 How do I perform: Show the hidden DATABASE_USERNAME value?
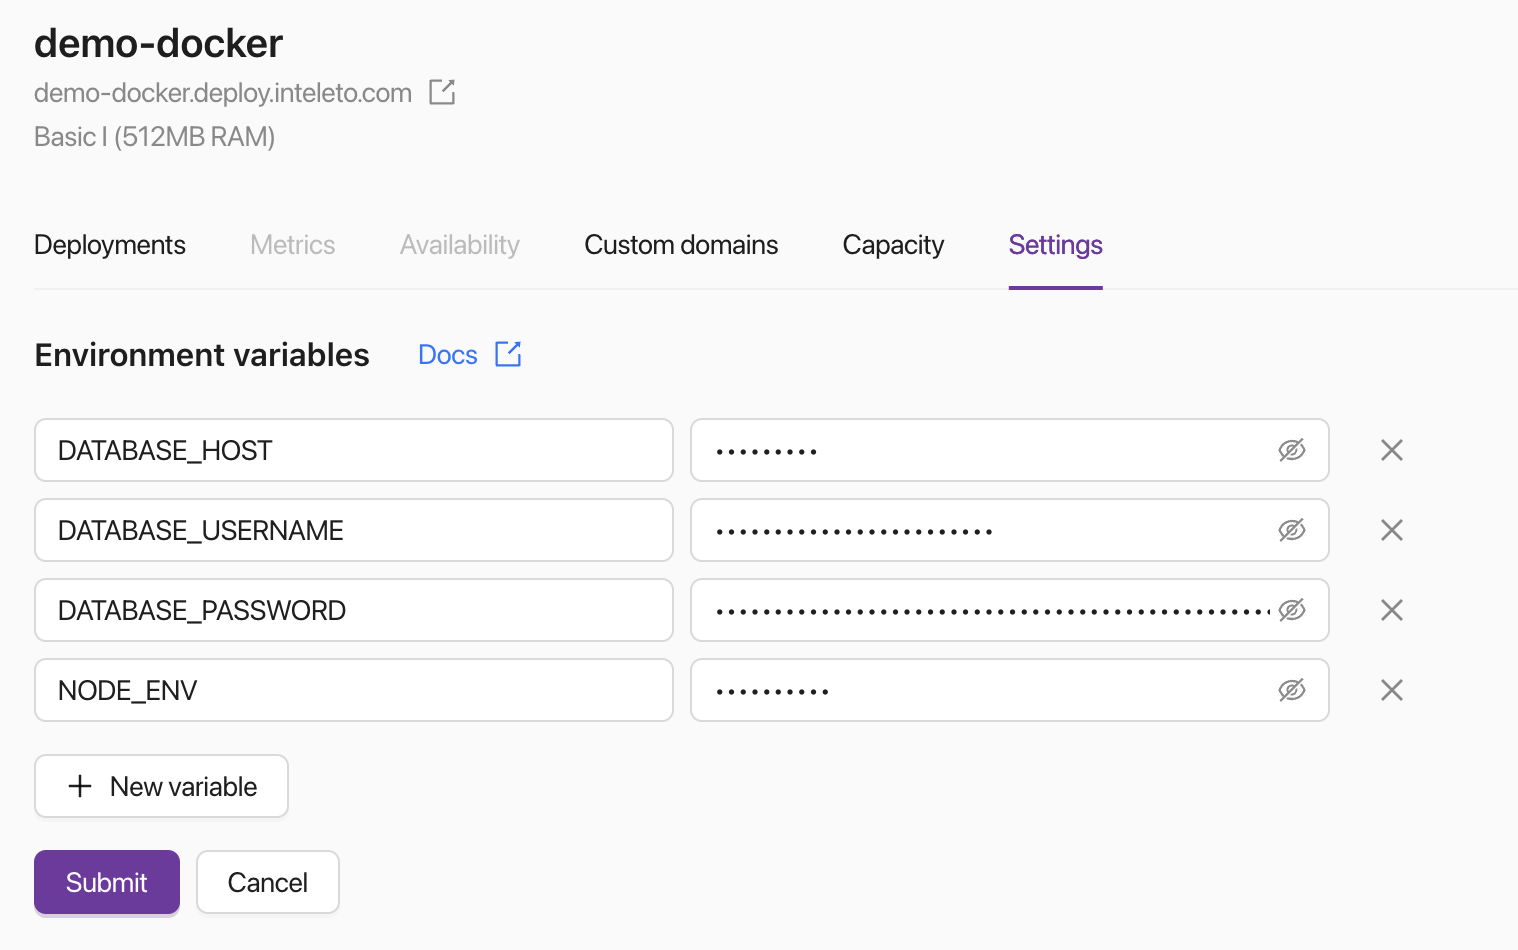coord(1292,530)
